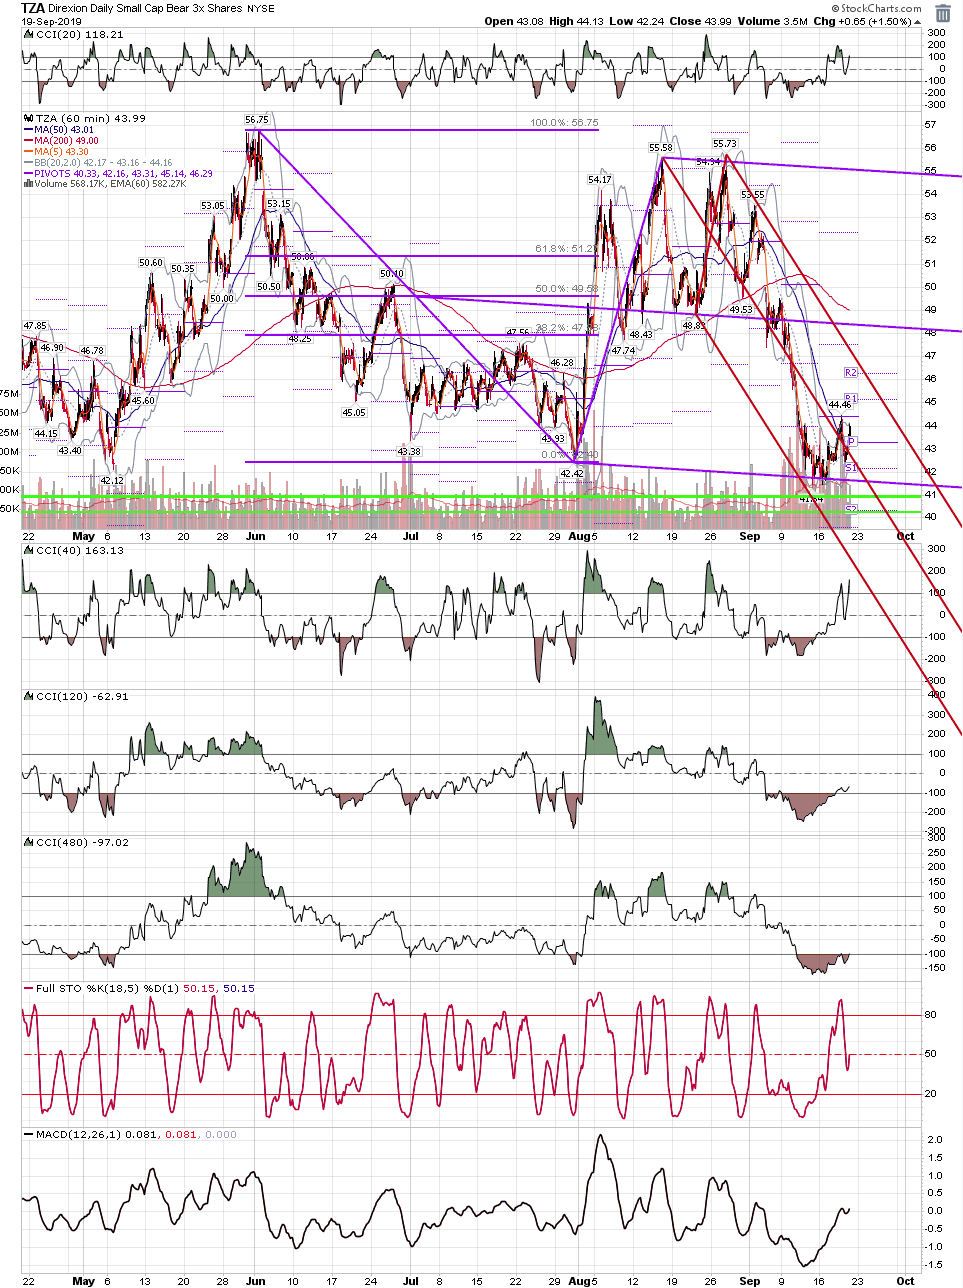Click the "42.42" low price label

[571, 474]
